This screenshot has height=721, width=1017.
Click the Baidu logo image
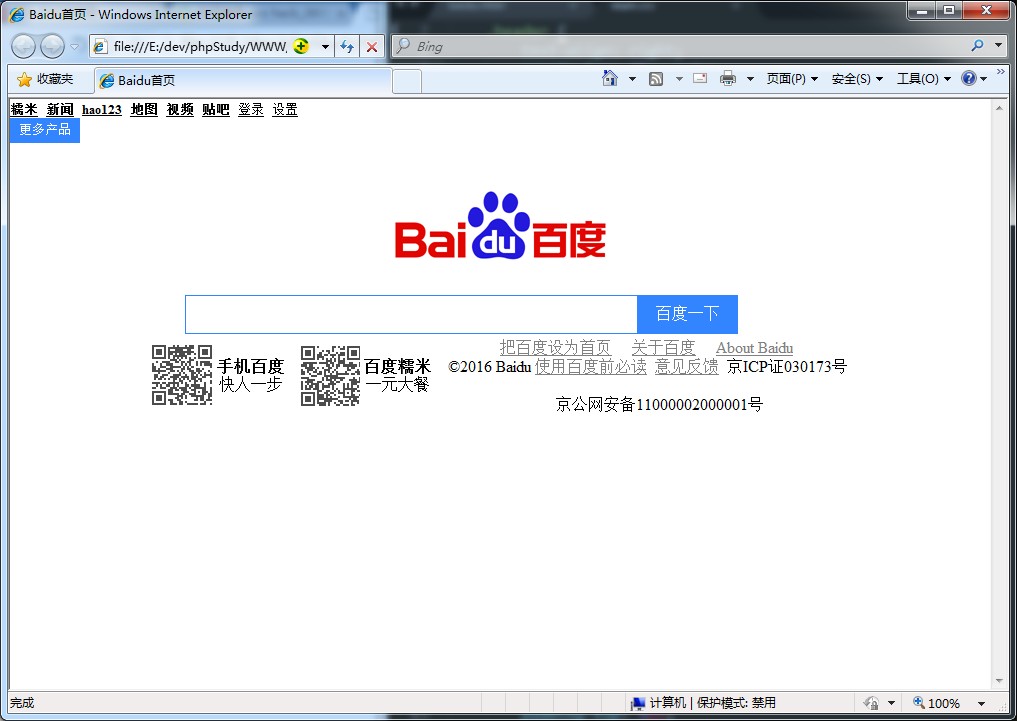501,226
